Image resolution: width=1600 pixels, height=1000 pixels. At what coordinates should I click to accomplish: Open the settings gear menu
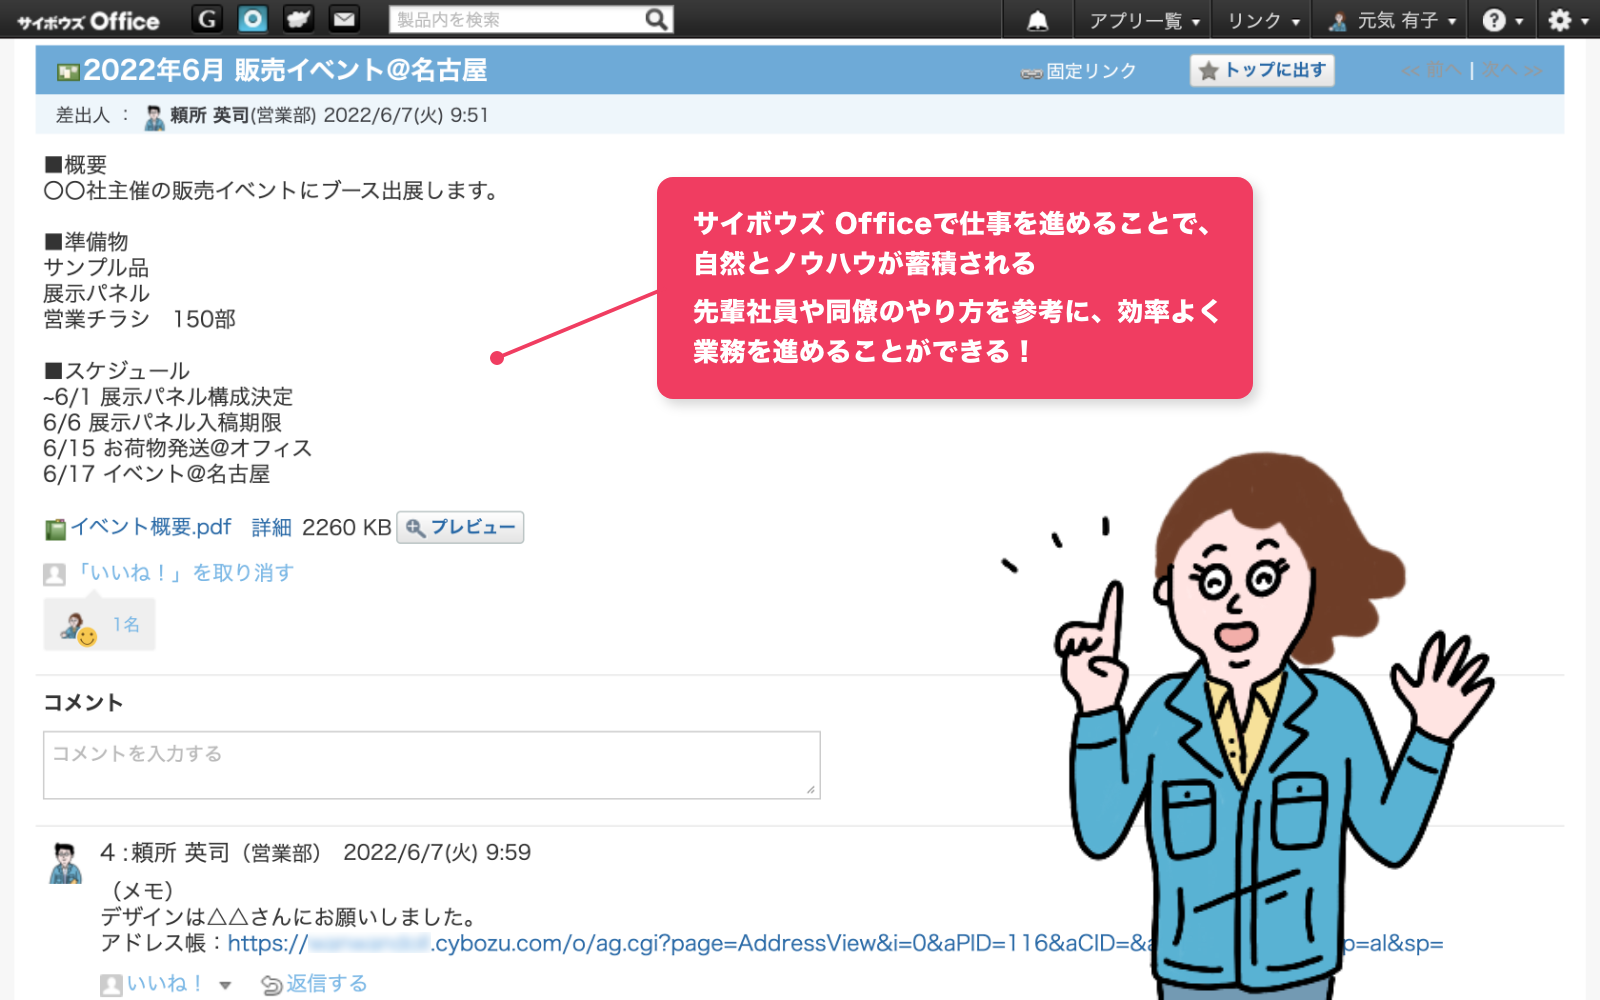[1566, 21]
